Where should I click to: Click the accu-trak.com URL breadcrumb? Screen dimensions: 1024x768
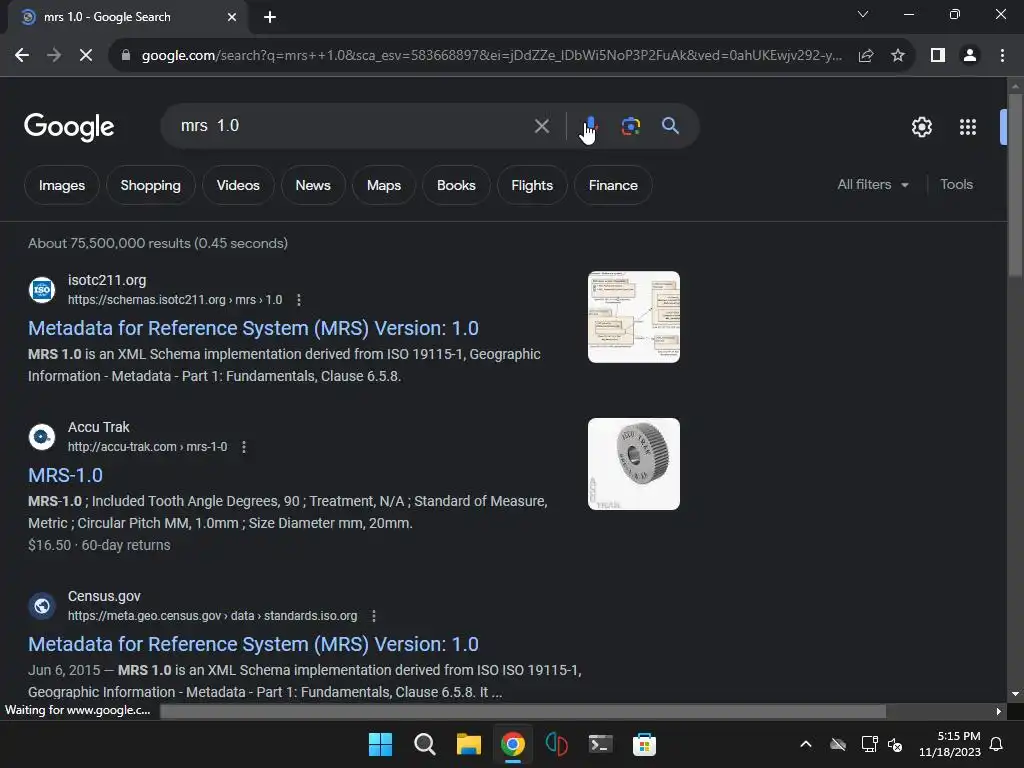148,447
